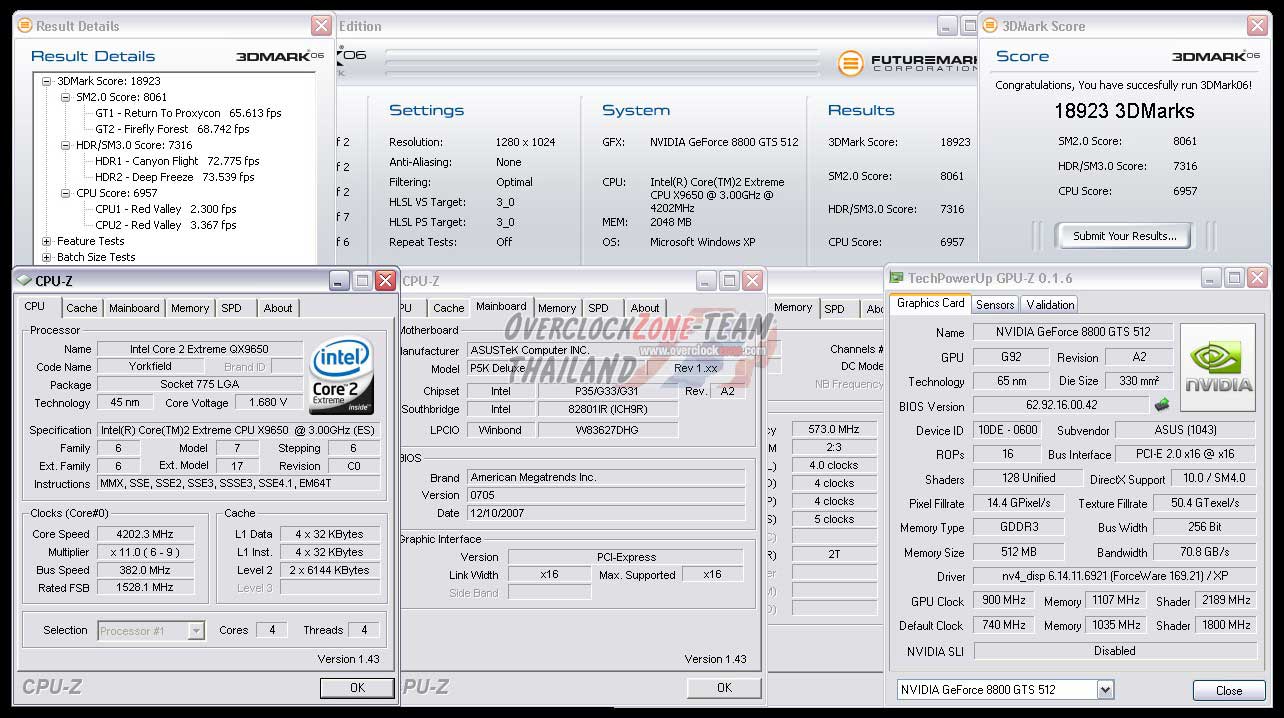
Task: Collapse the CPU Score: 6957 node
Action: click(x=66, y=193)
